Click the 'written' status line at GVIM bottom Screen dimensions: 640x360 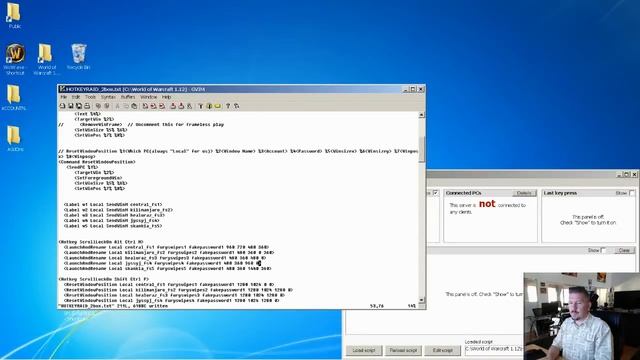113,305
